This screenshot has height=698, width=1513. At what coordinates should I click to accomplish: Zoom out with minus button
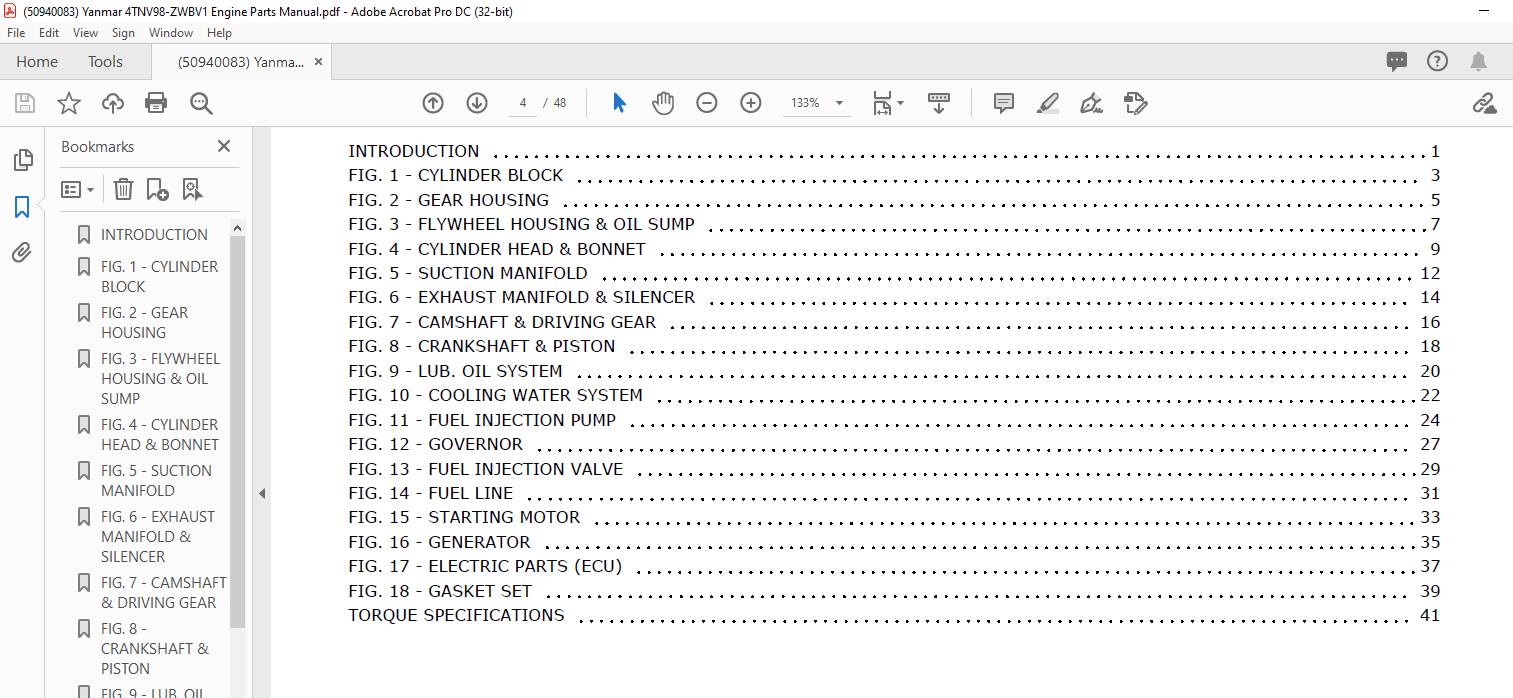point(707,103)
